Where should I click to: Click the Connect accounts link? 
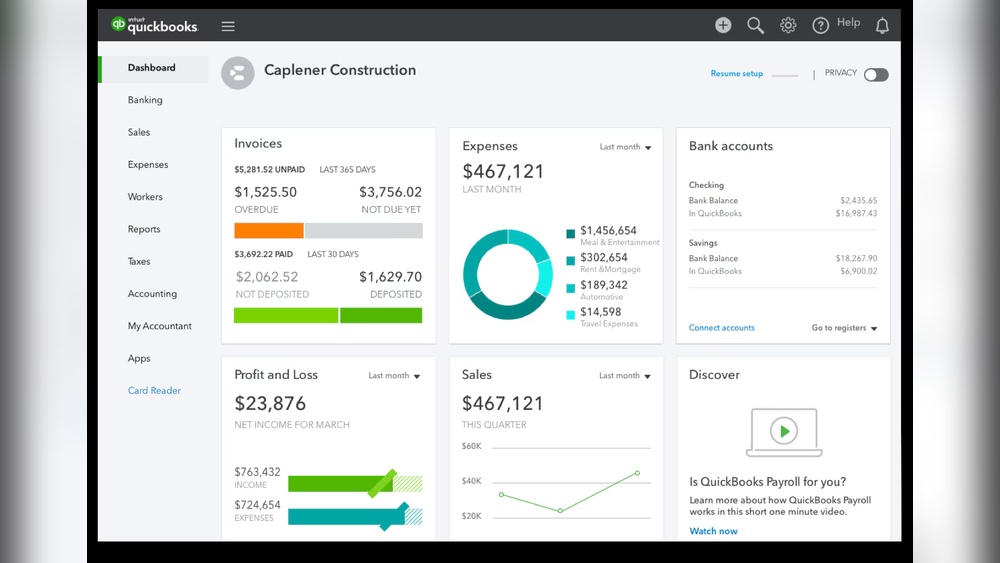click(721, 328)
